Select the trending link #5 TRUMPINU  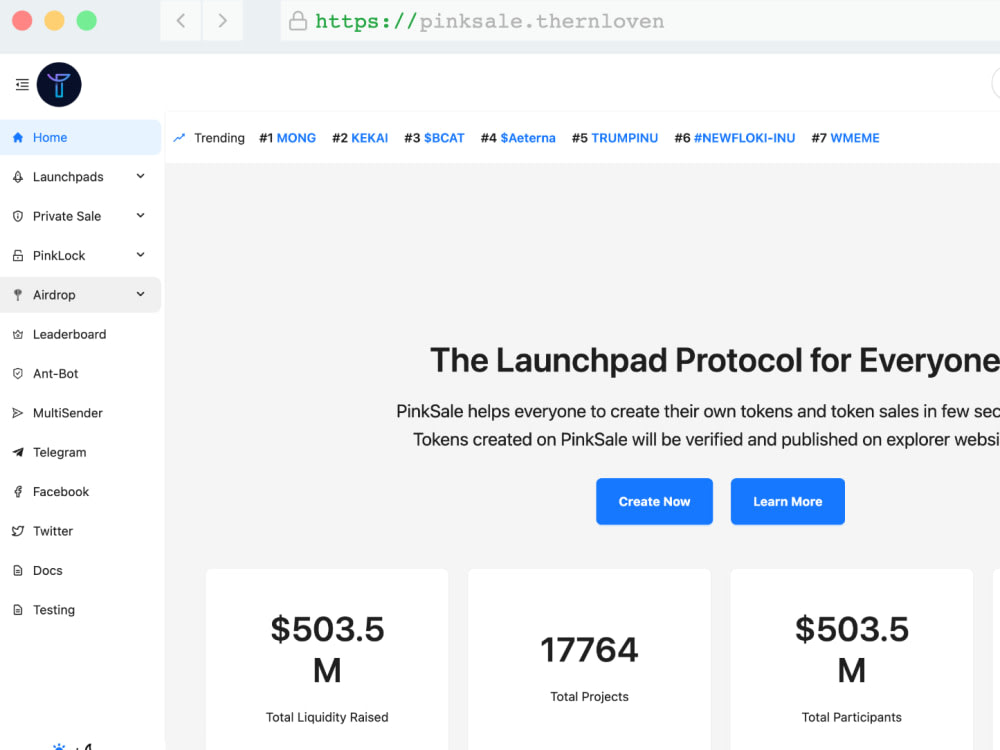(615, 138)
